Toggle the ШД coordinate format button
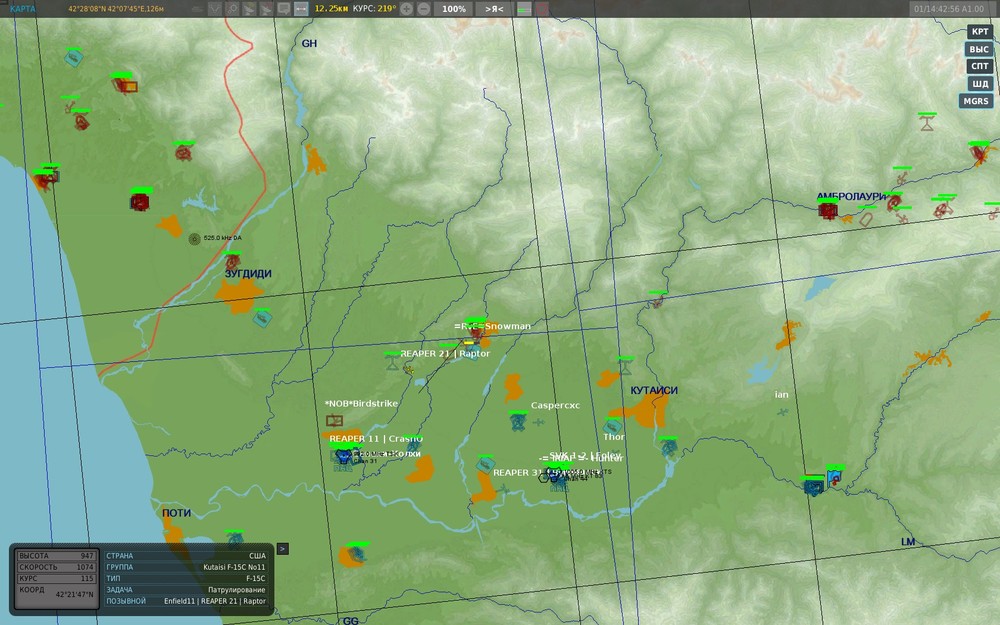 [980, 84]
